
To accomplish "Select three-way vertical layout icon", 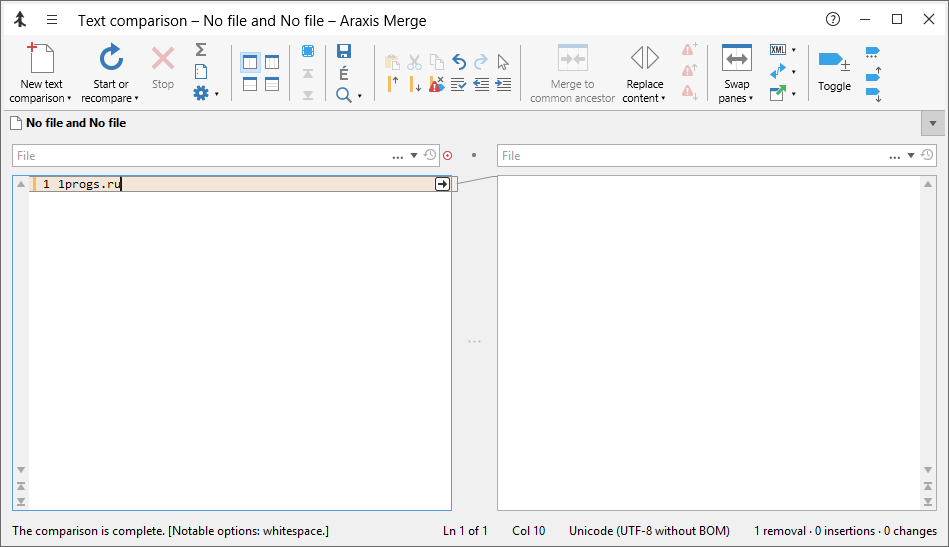I will (x=272, y=62).
